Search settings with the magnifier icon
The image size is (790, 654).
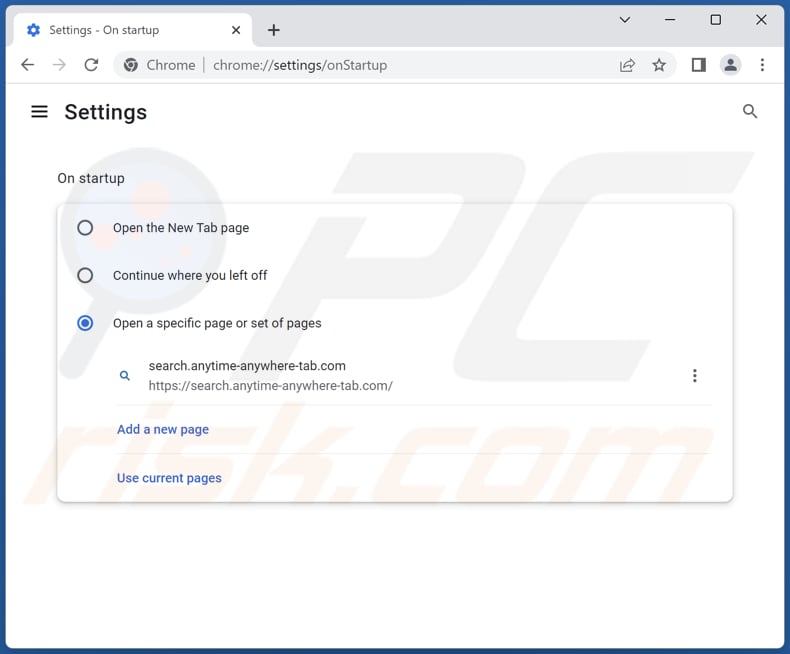tap(750, 112)
